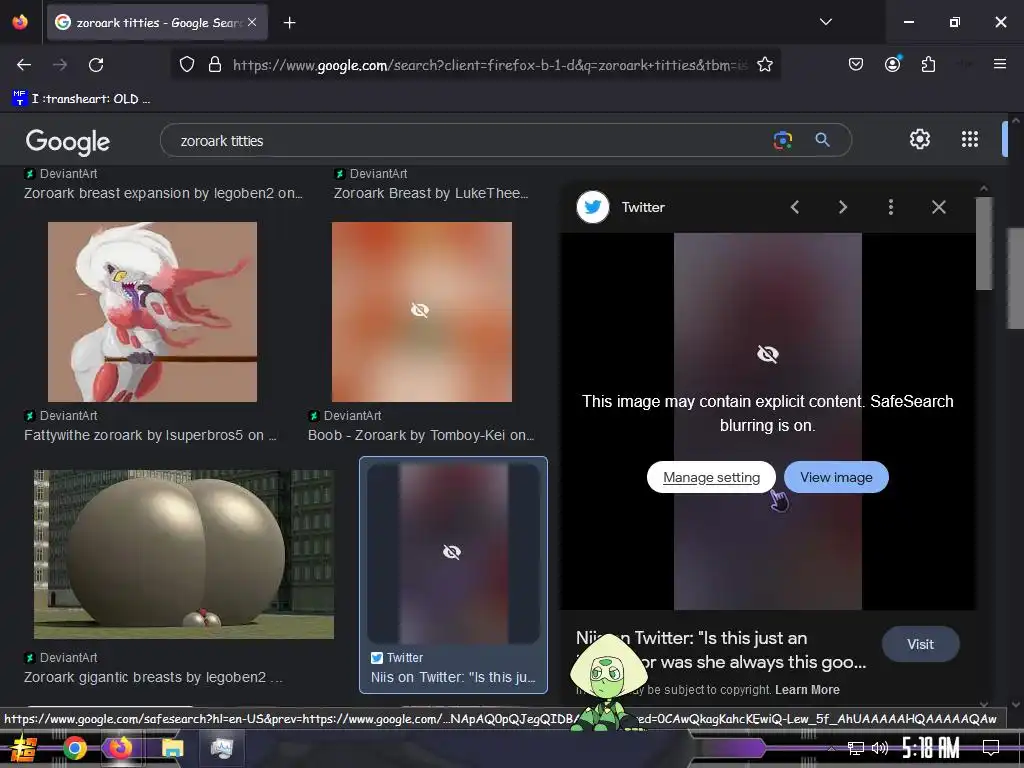Open a new tab with the plus button
Viewport: 1024px width, 768px height.
289,23
